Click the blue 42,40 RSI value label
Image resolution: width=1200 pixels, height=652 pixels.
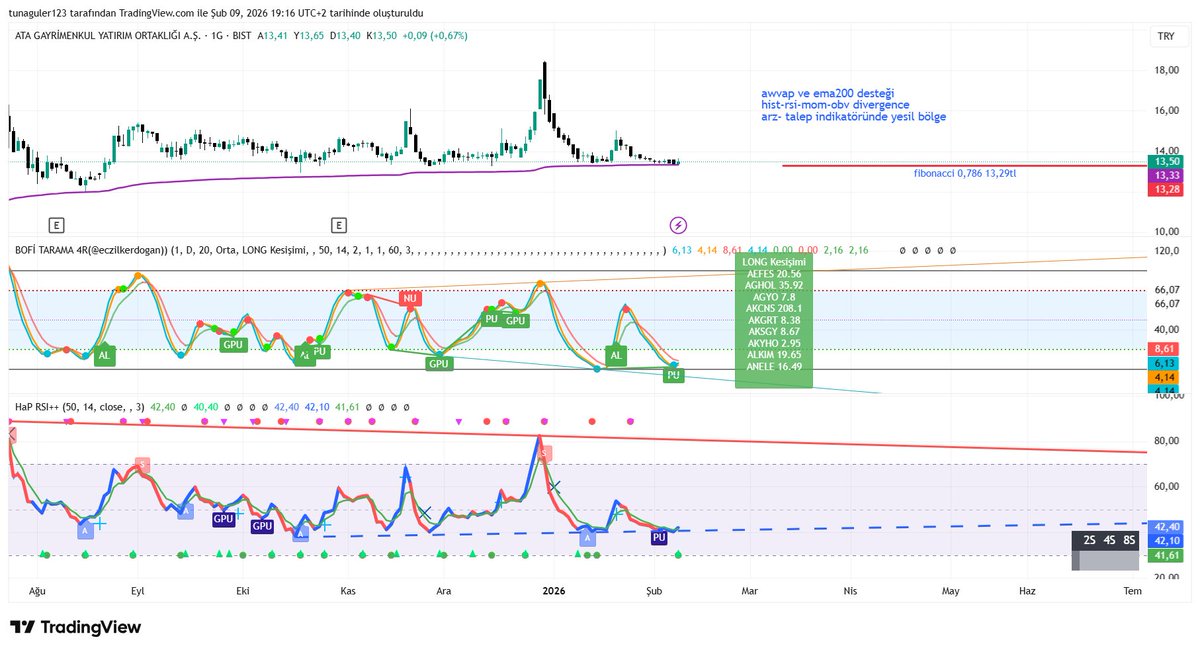click(1167, 526)
